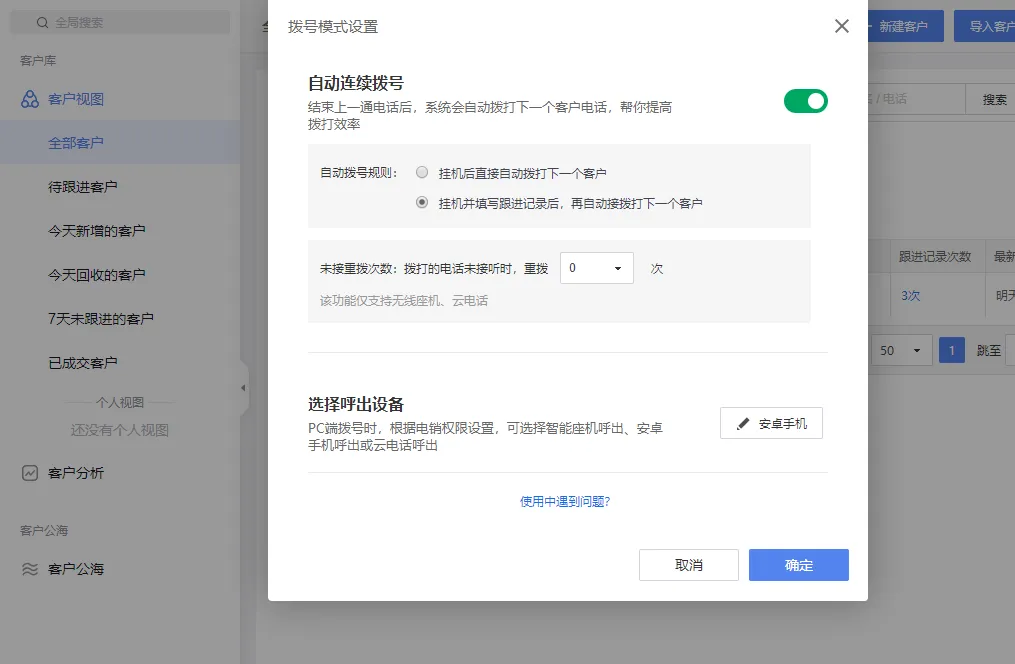1015x664 pixels.
Task: Click the 客户公海 menu label
Action: (x=76, y=569)
